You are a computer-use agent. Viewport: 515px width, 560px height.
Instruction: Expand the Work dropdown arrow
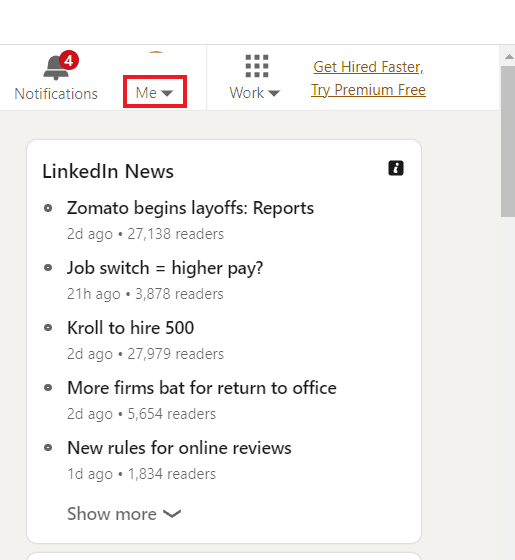[x=274, y=93]
